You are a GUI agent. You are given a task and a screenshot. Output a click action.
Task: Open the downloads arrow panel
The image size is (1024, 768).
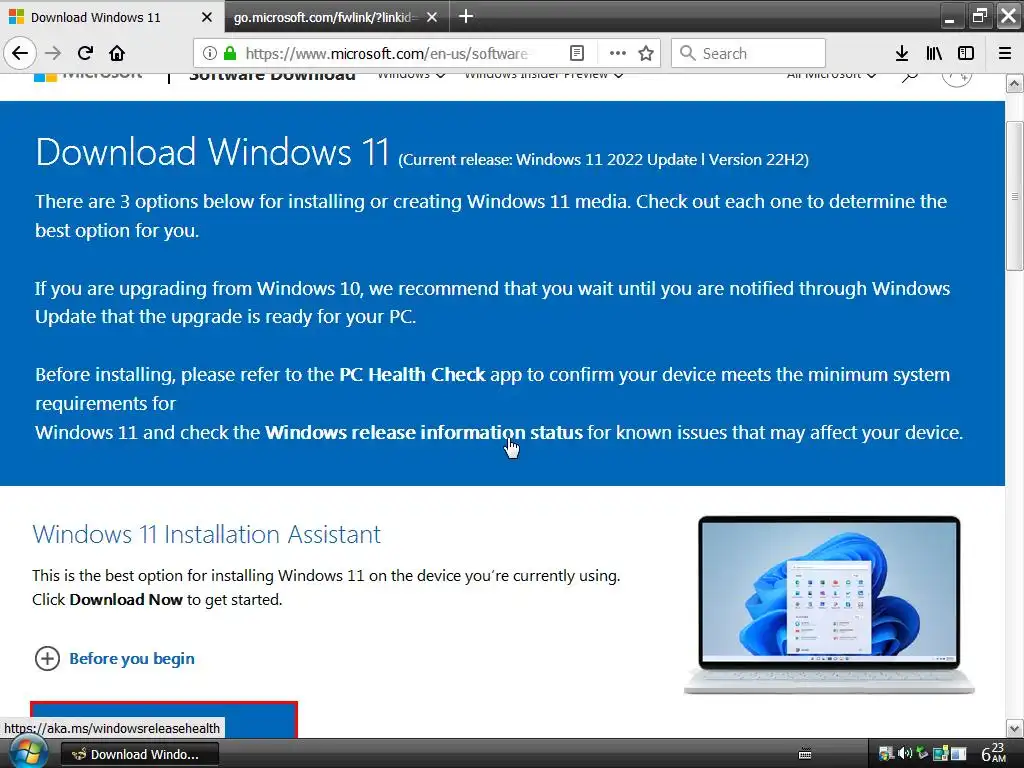[902, 53]
